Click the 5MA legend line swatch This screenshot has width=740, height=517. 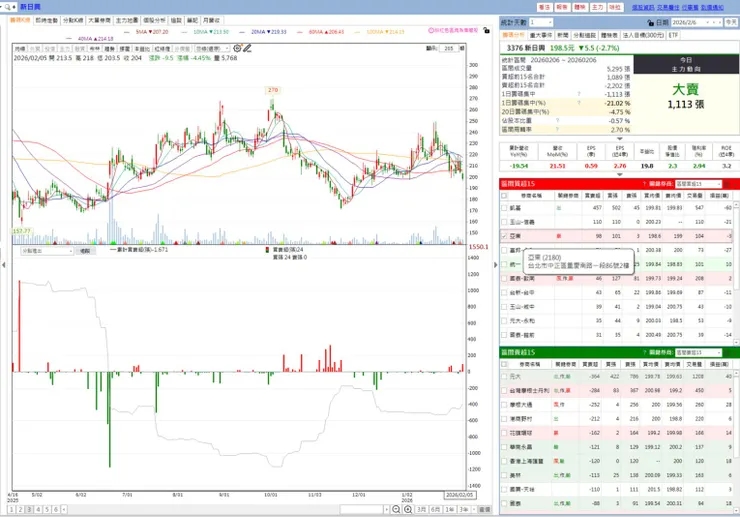coord(127,32)
